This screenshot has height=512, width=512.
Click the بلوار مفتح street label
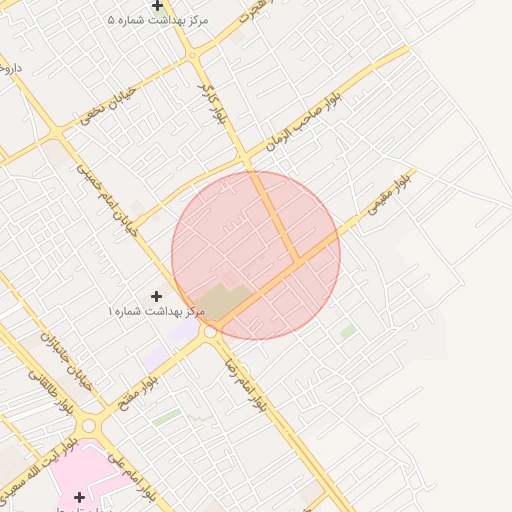click(137, 393)
